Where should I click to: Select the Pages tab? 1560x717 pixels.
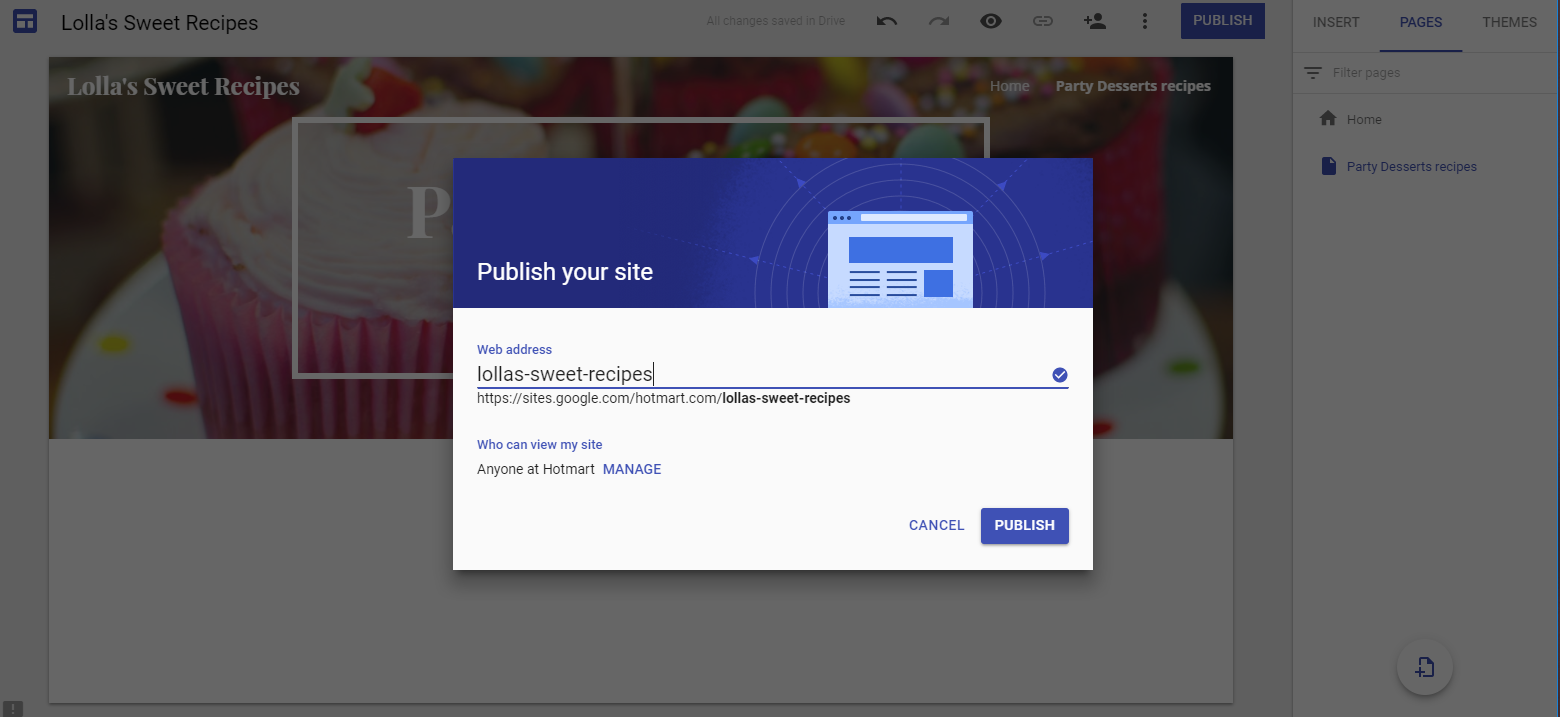click(1421, 22)
